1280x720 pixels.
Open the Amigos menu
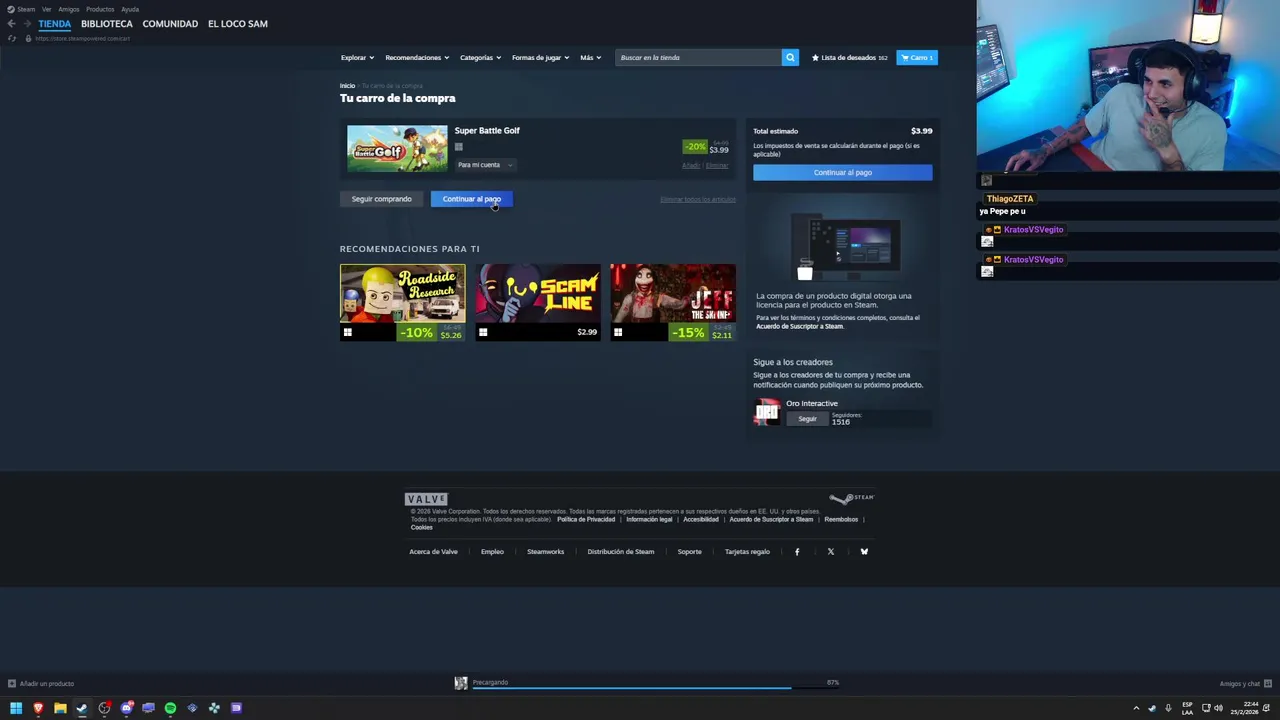coord(68,9)
